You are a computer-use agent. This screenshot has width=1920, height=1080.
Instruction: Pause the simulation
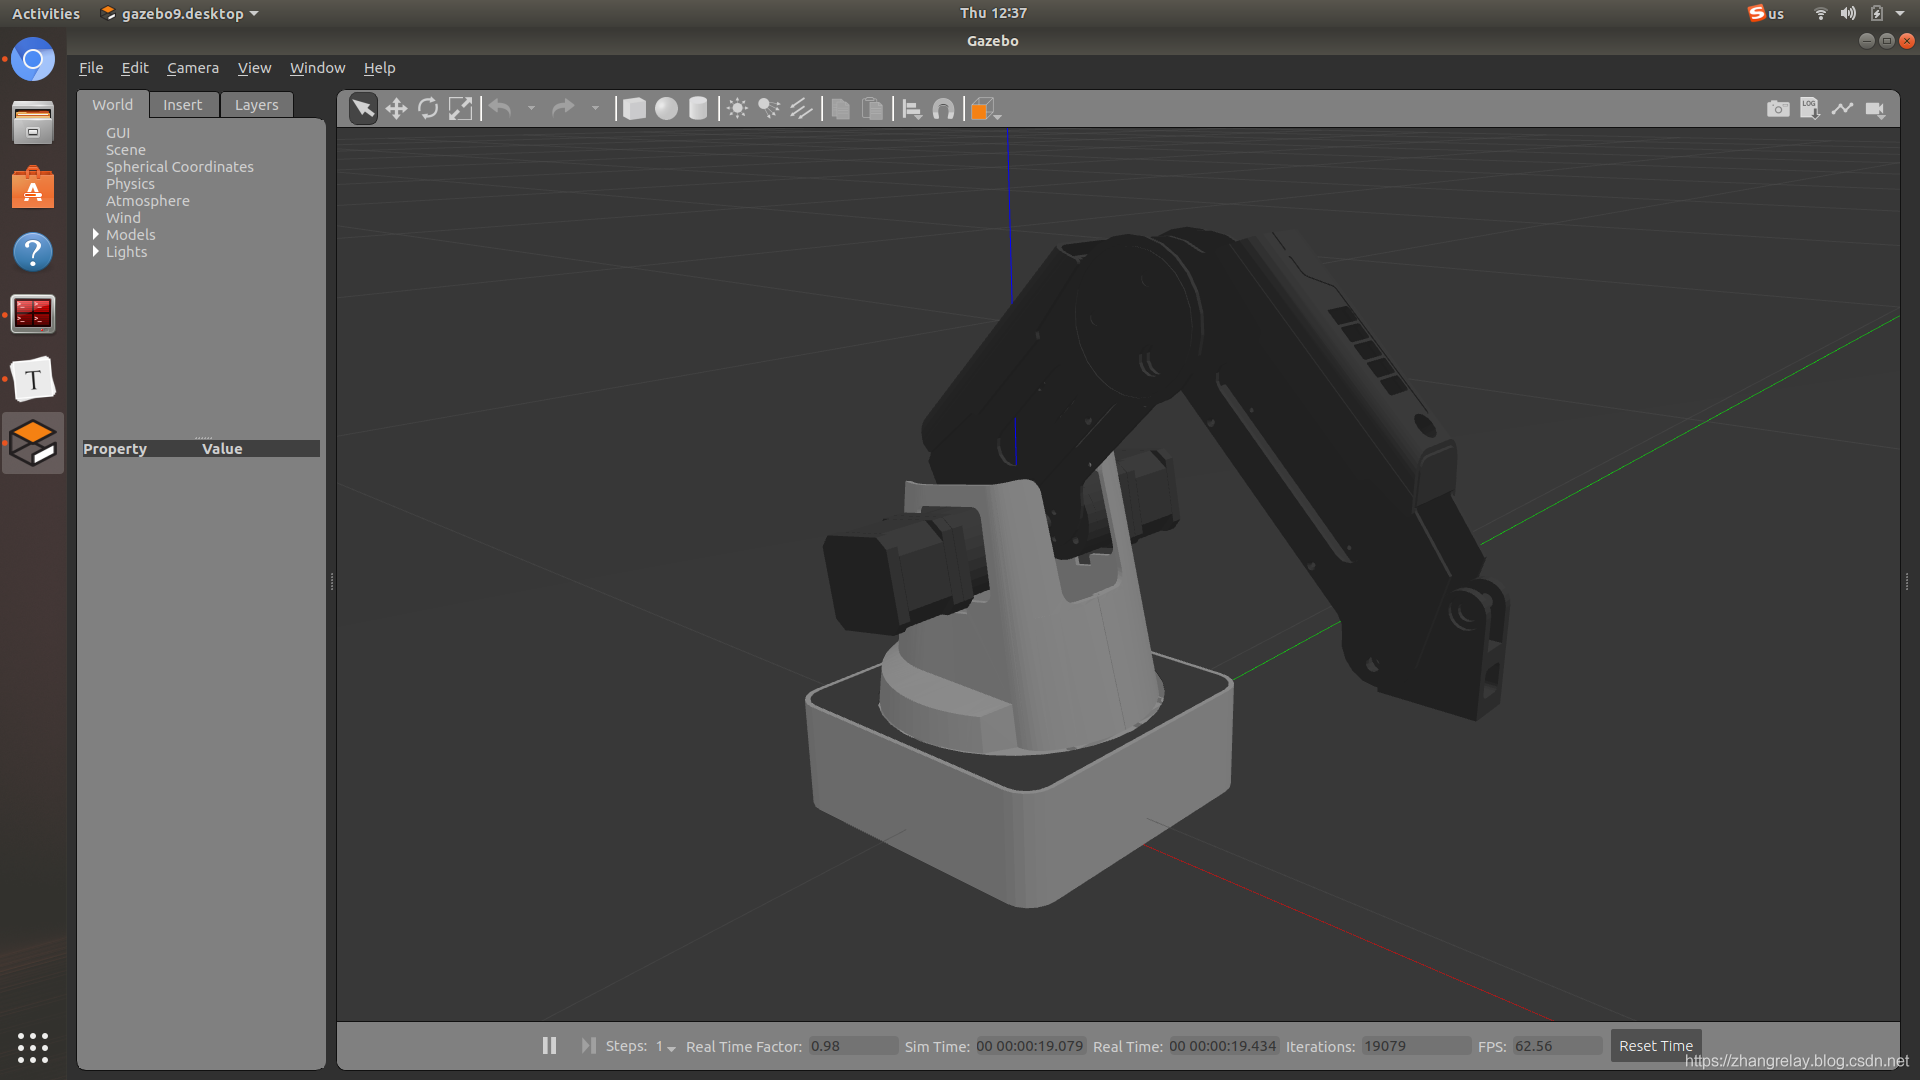[549, 1045]
